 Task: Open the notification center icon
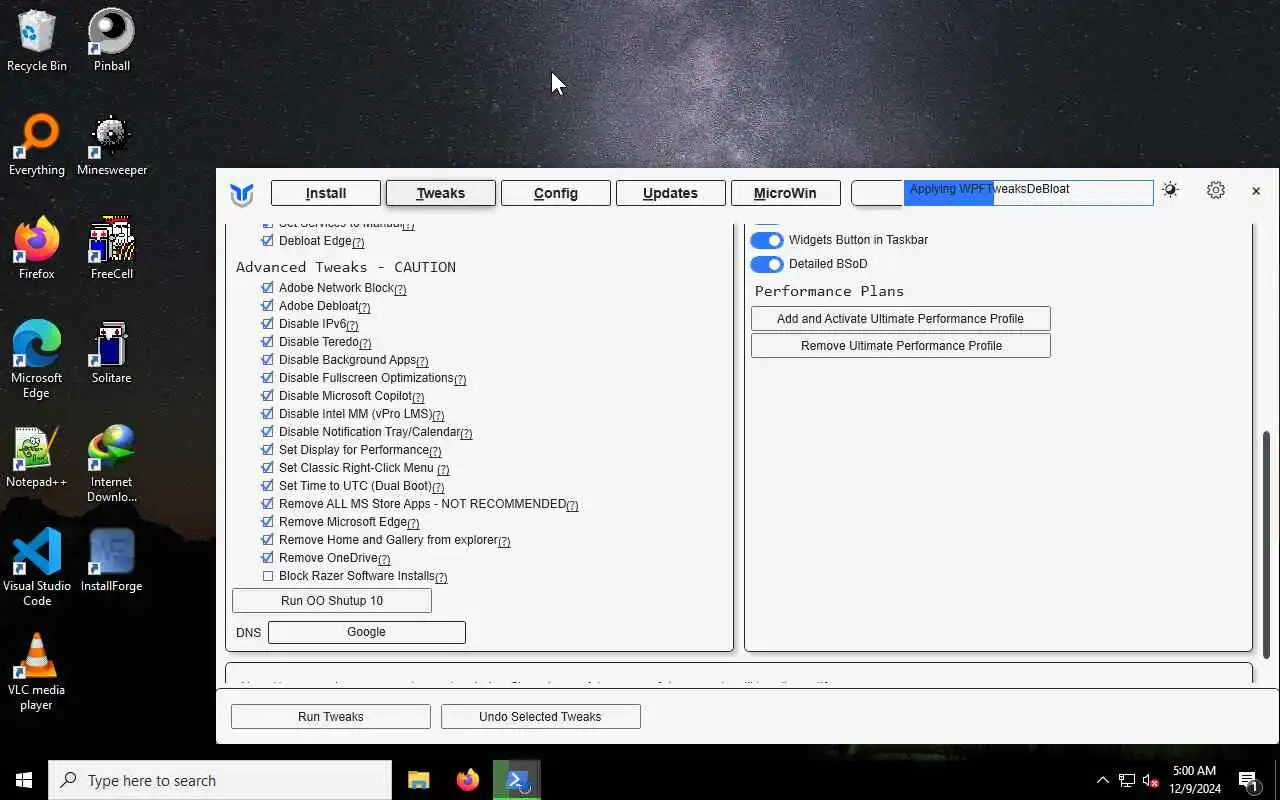(1248, 780)
